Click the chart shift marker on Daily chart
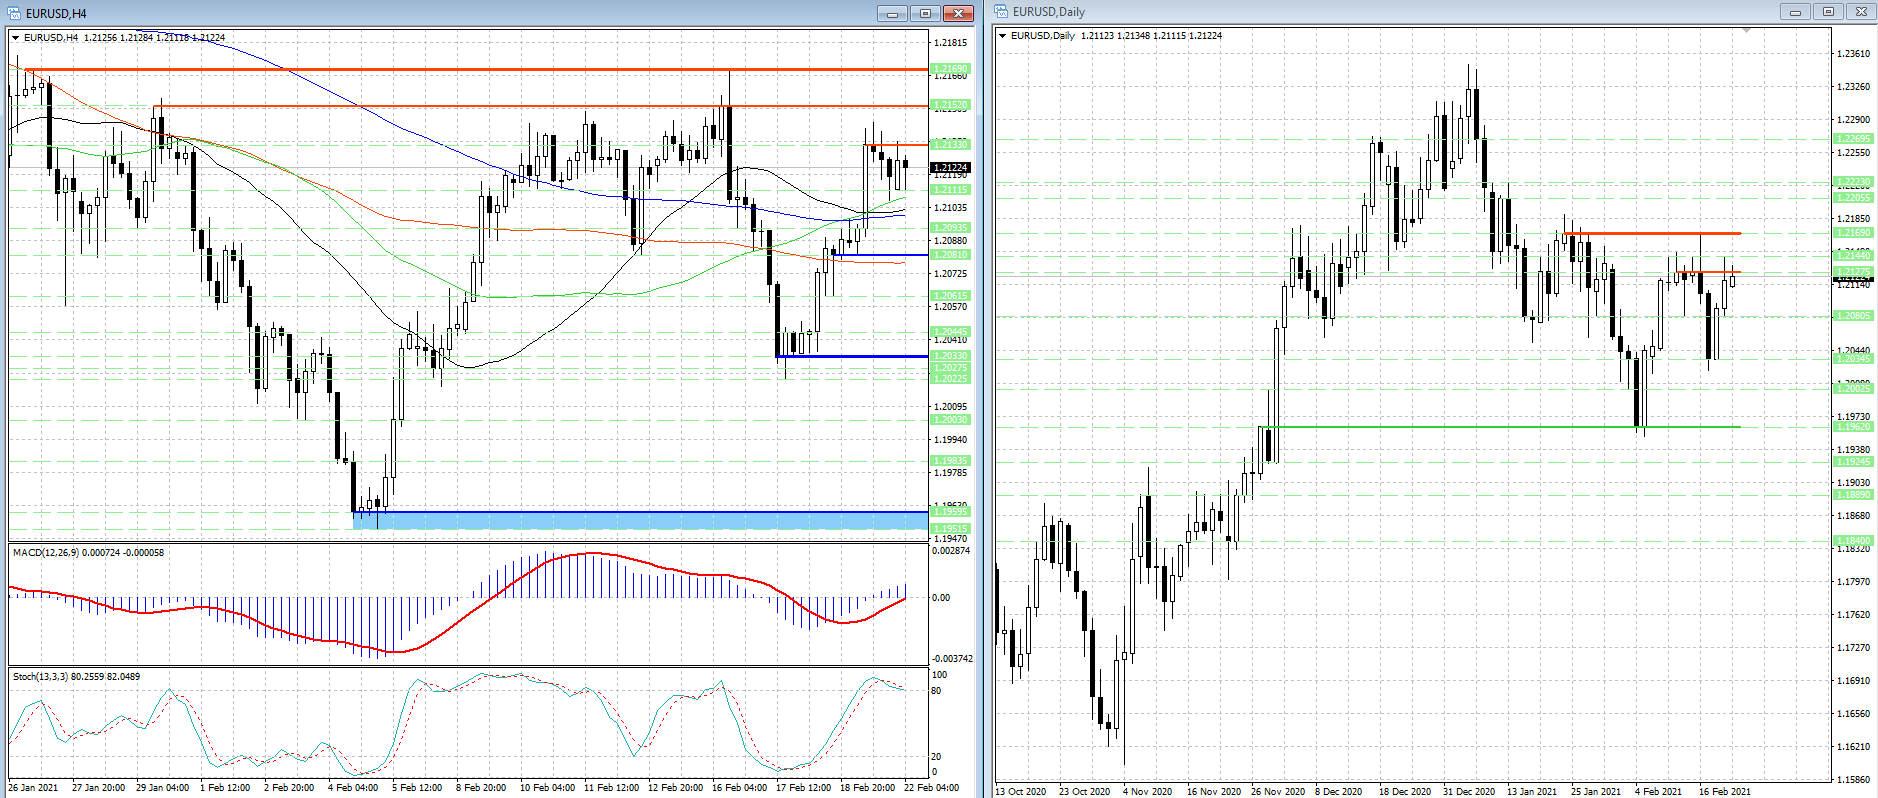This screenshot has width=1878, height=798. click(x=1746, y=31)
